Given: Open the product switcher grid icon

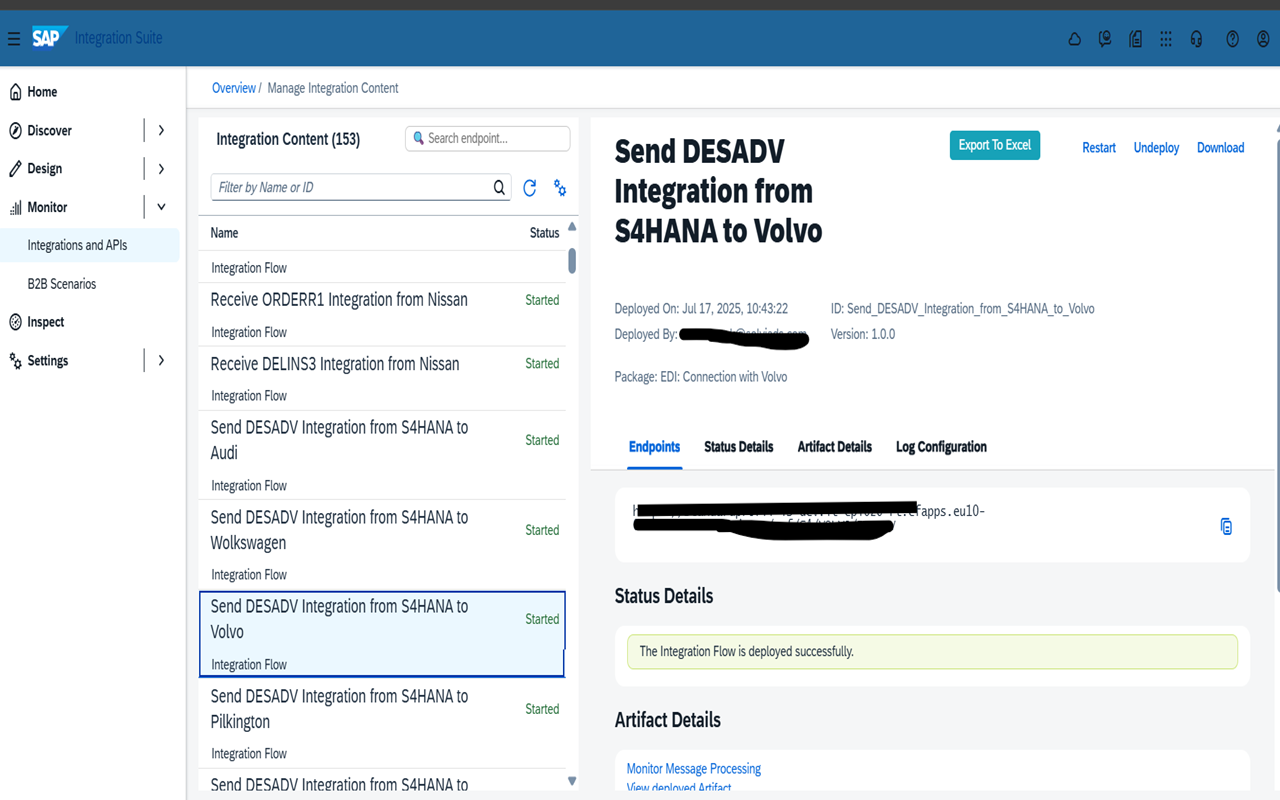Looking at the screenshot, I should 1166,39.
